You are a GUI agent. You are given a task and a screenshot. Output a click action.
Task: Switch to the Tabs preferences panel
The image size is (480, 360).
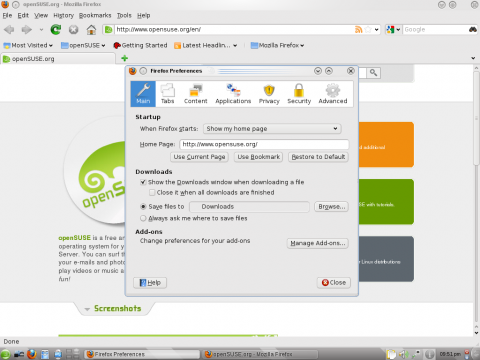(x=167, y=94)
